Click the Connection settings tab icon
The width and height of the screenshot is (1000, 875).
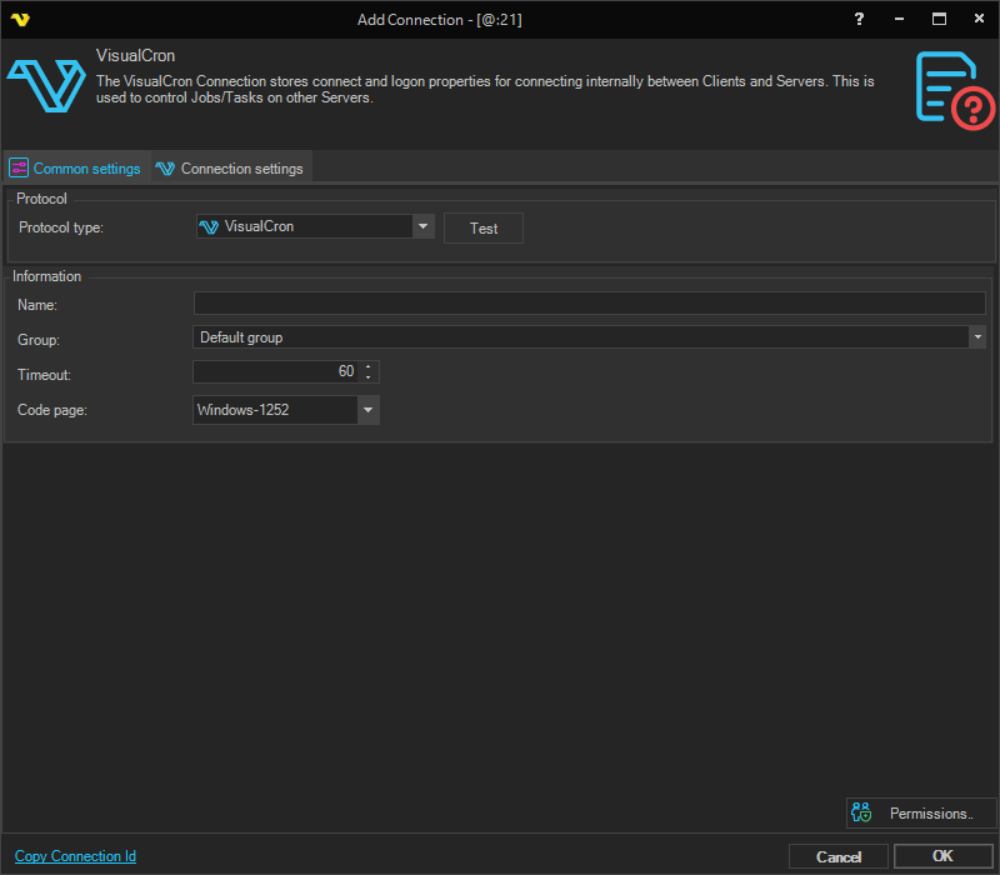pos(165,168)
